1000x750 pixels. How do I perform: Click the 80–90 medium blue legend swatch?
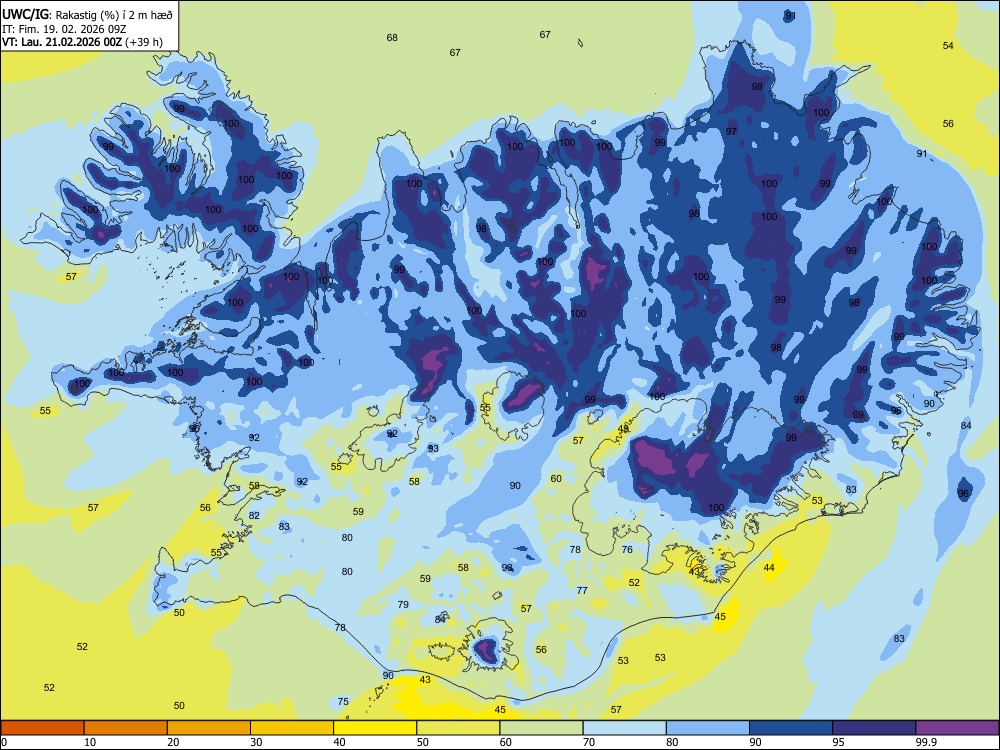coord(708,728)
